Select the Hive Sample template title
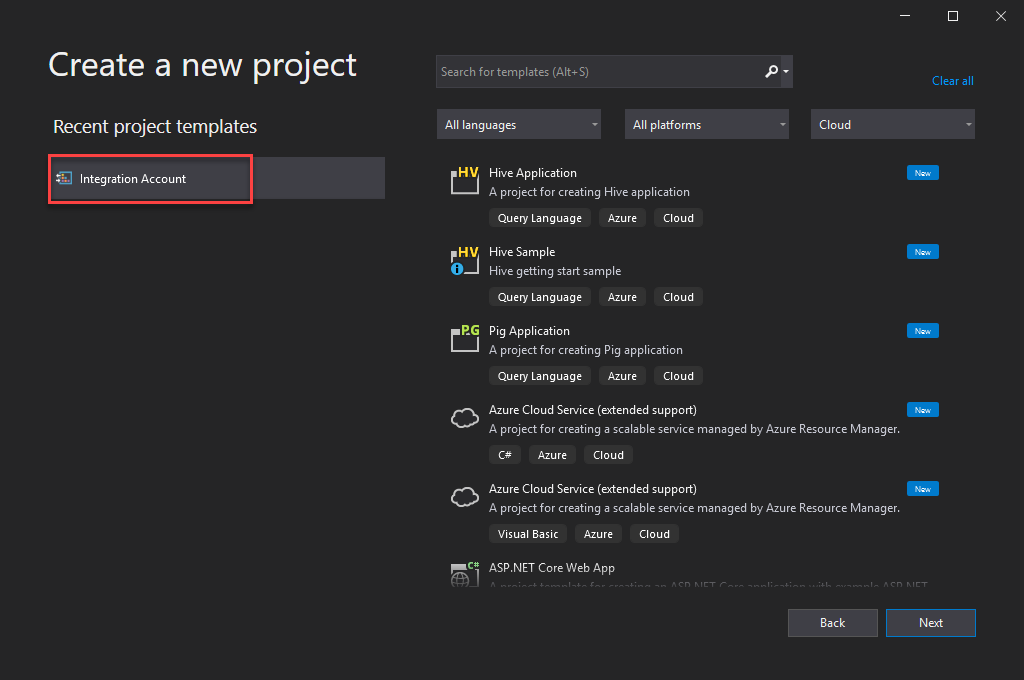 pyautogui.click(x=522, y=251)
